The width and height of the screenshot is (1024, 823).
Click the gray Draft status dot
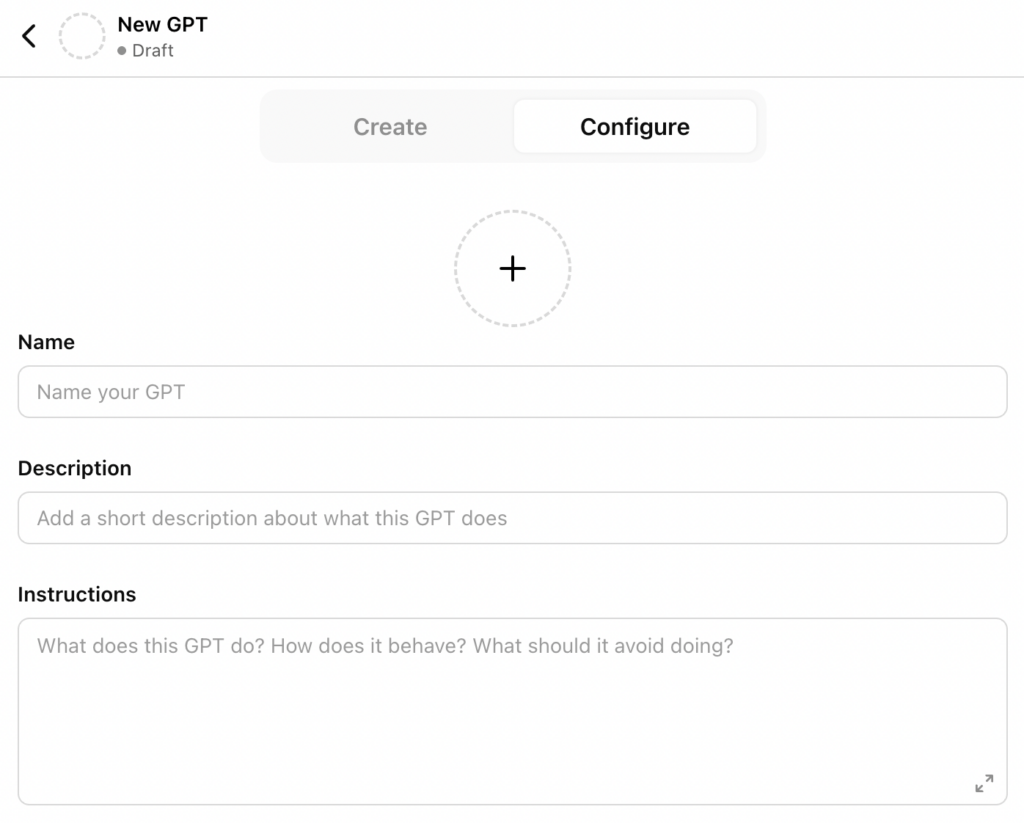point(122,51)
